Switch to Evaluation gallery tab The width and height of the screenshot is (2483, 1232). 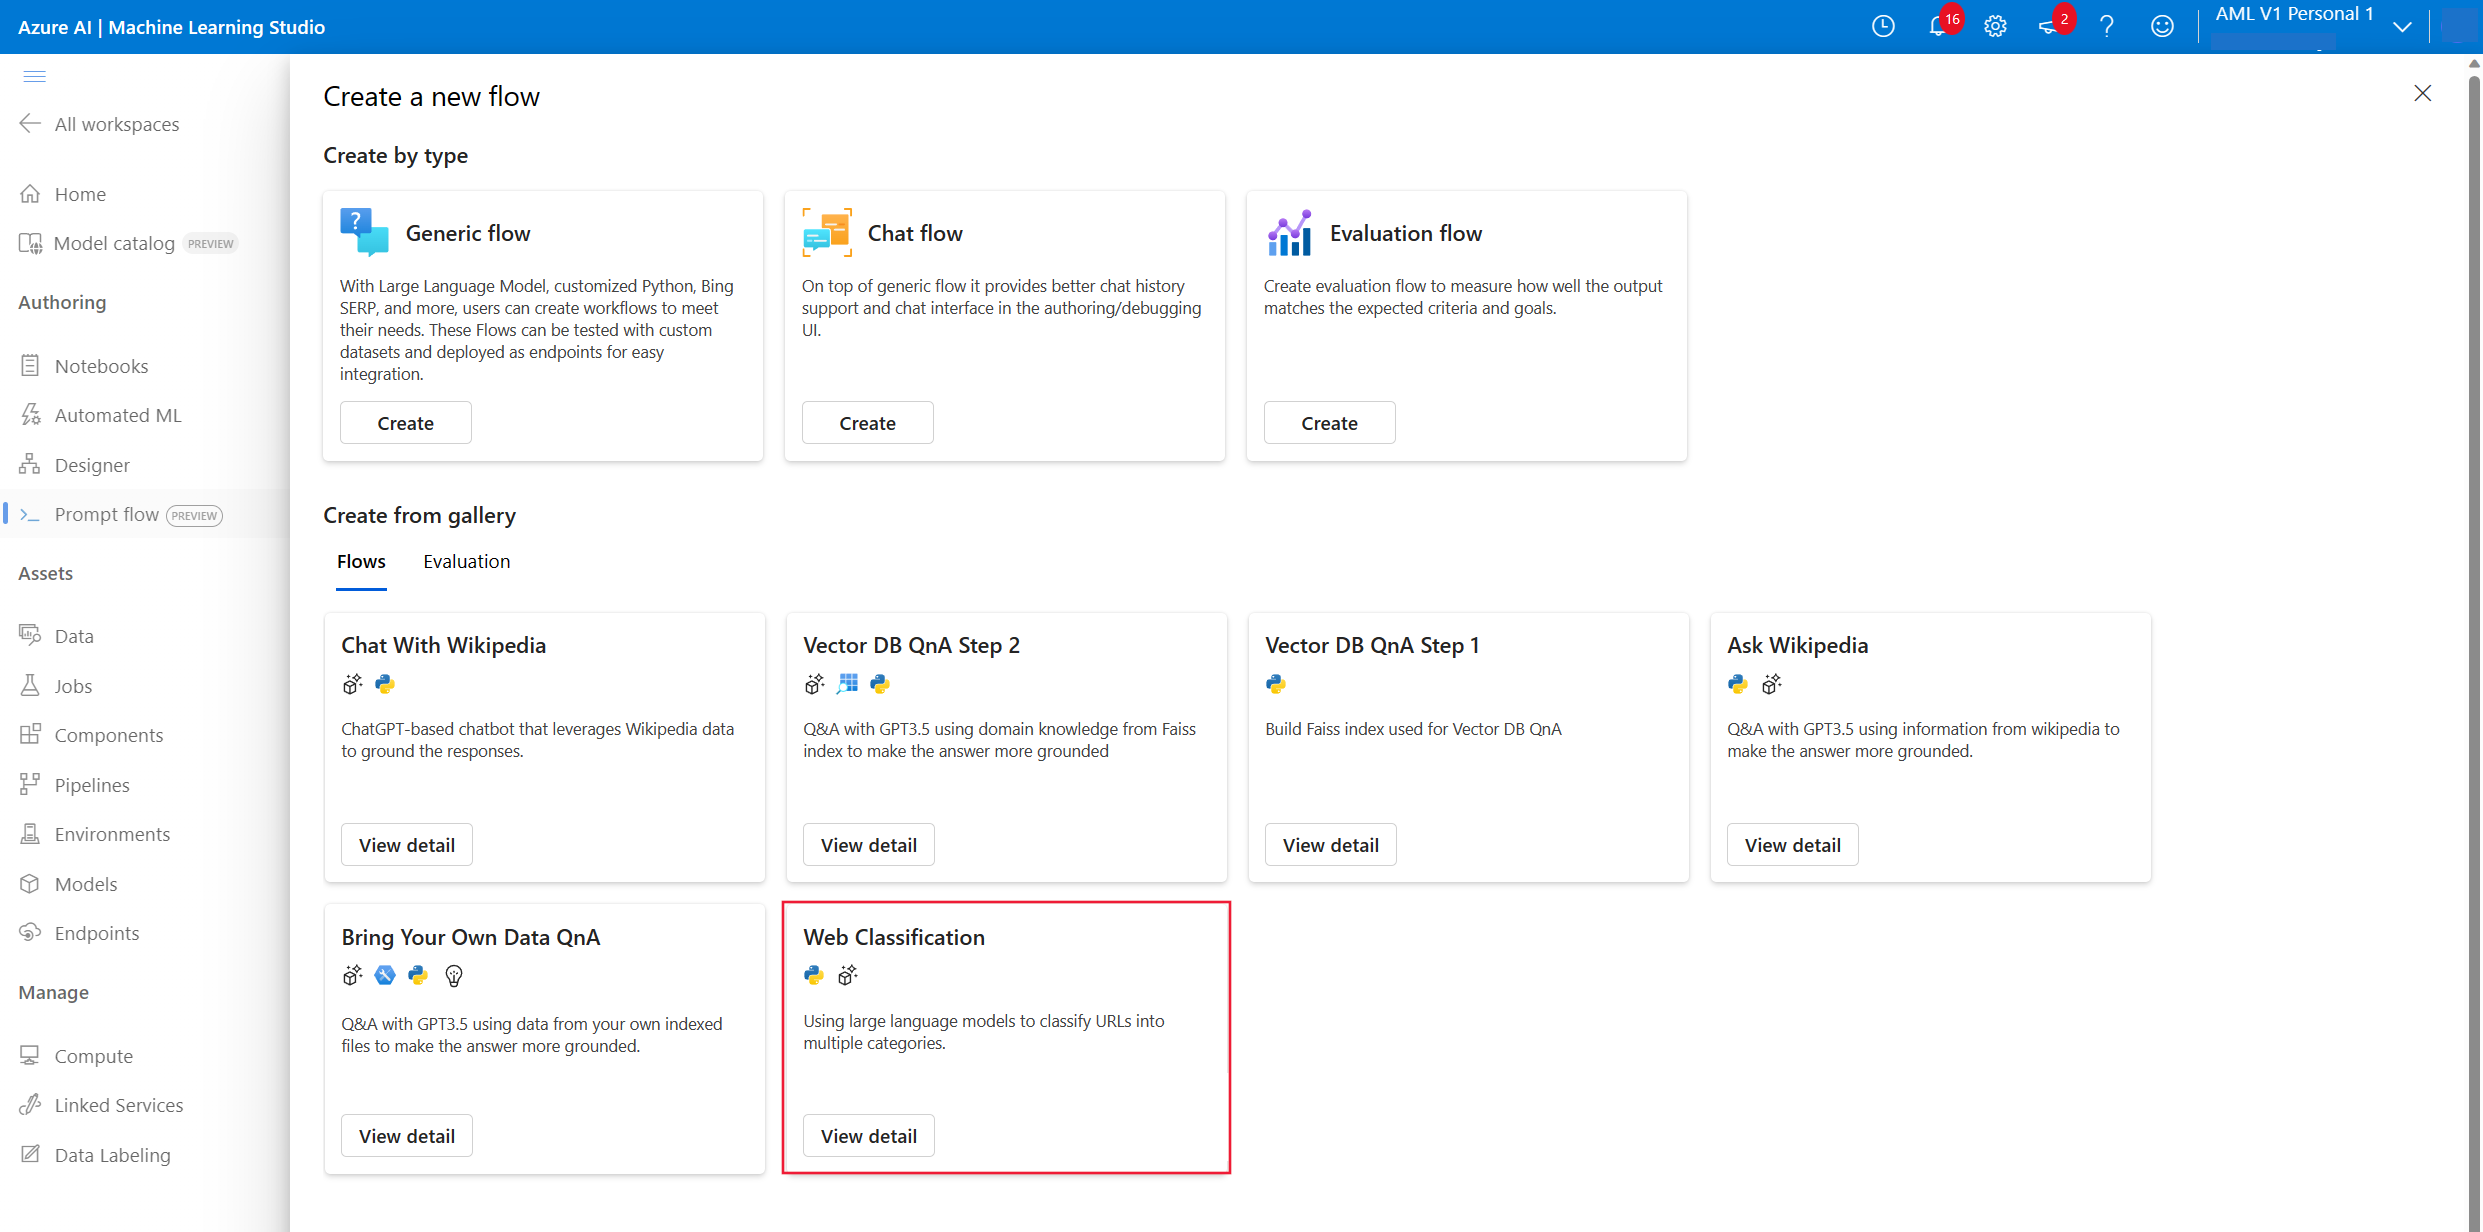coord(466,561)
